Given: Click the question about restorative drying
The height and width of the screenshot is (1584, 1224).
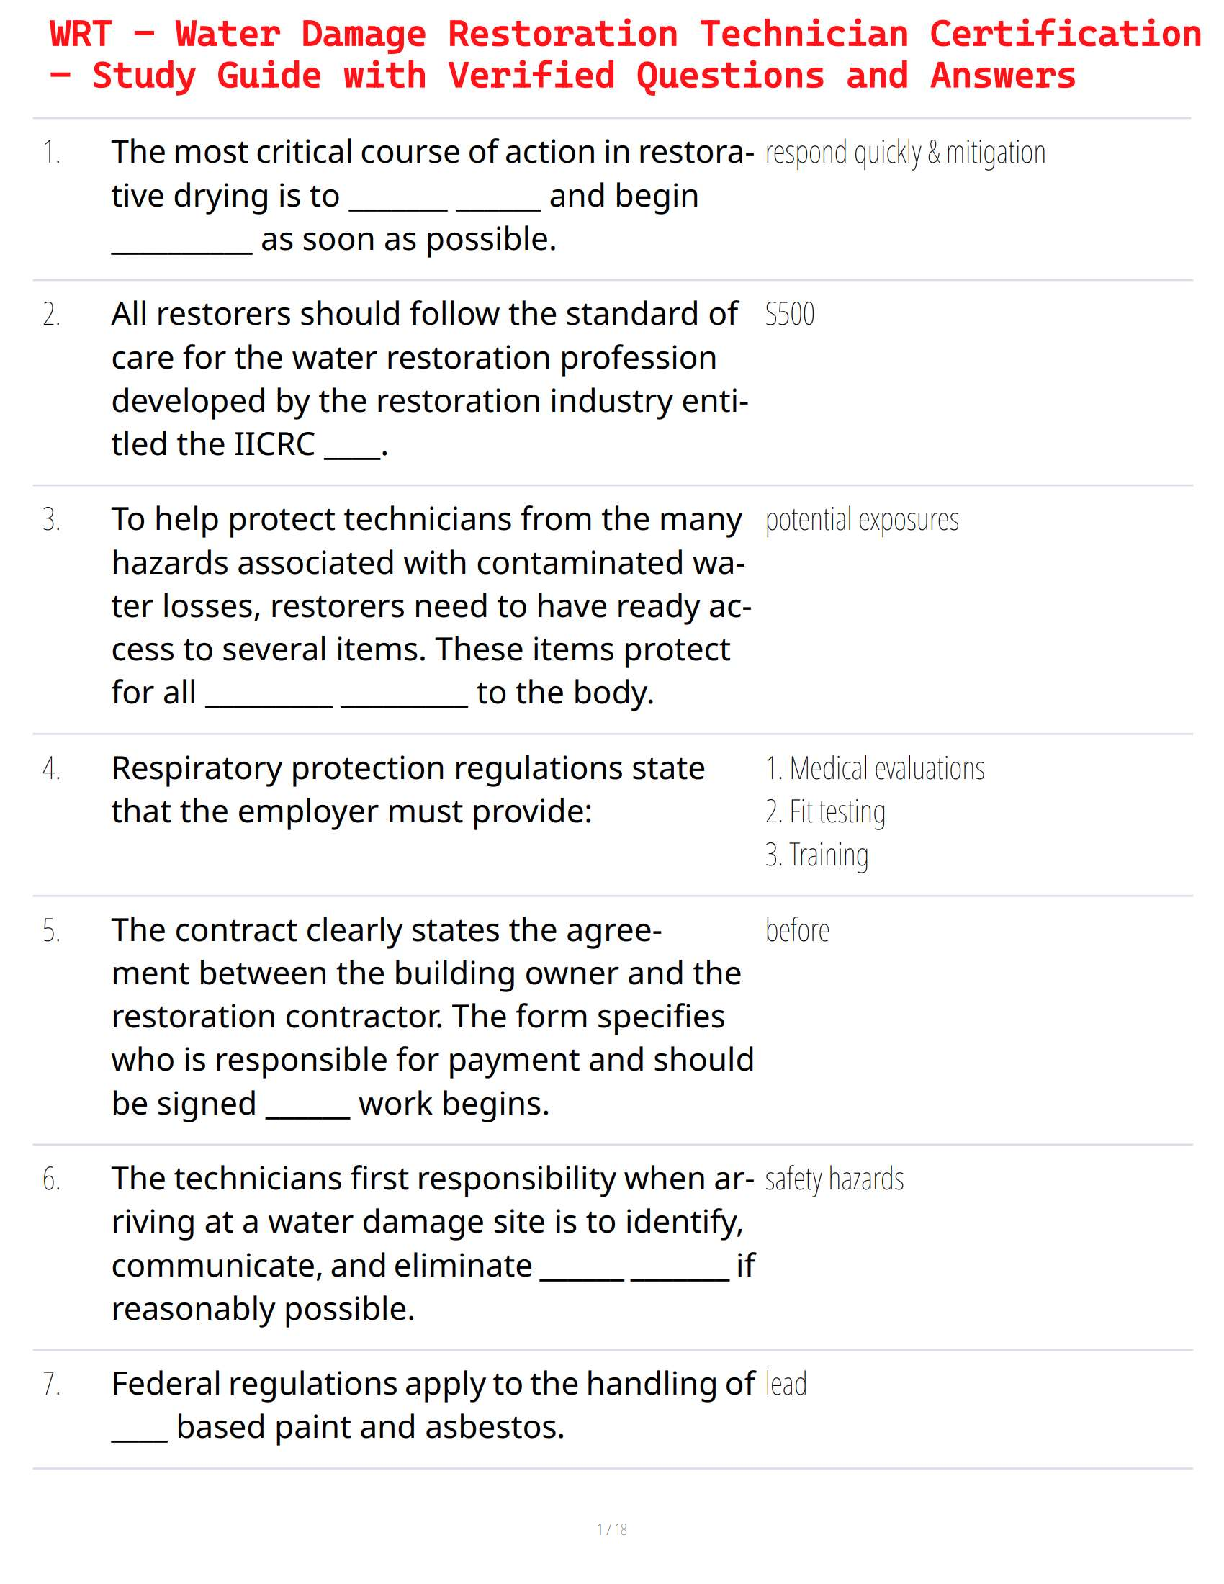Looking at the screenshot, I should click(x=430, y=196).
